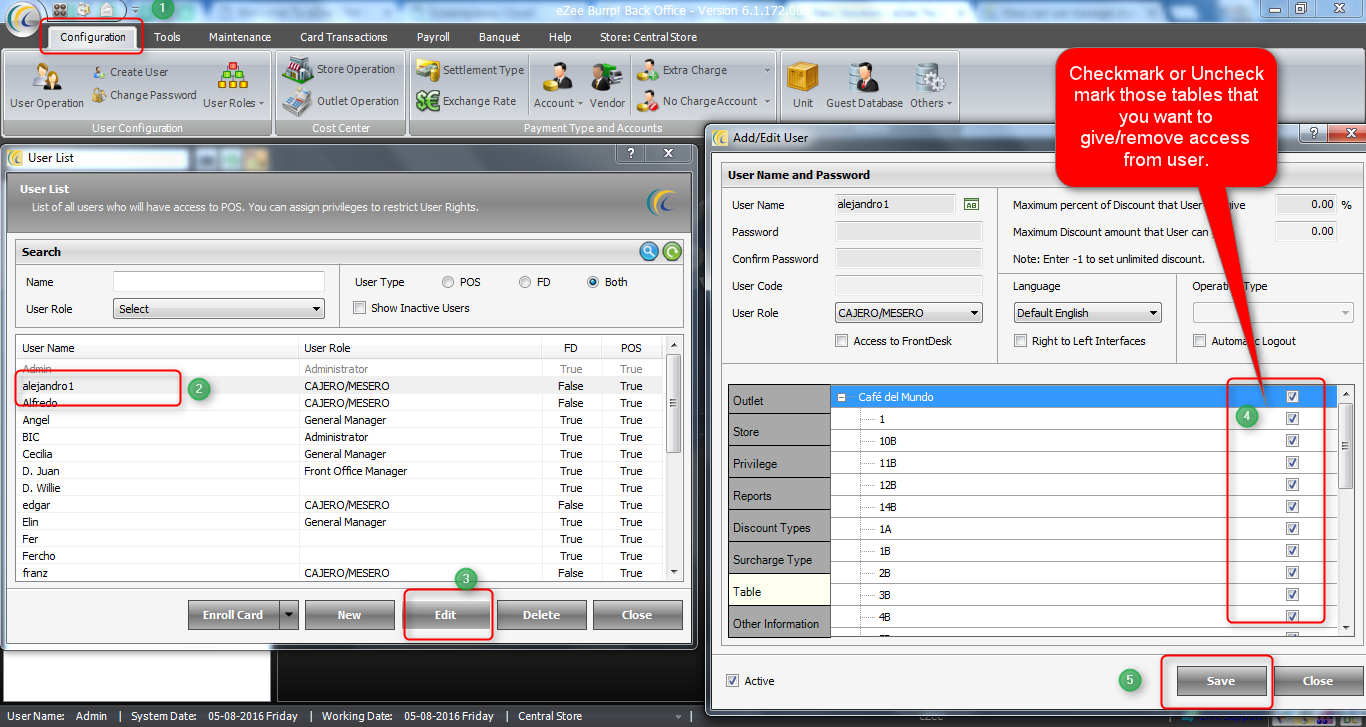This screenshot has width=1366, height=727.
Task: Click the first quick access grid icon
Action: tap(60, 9)
